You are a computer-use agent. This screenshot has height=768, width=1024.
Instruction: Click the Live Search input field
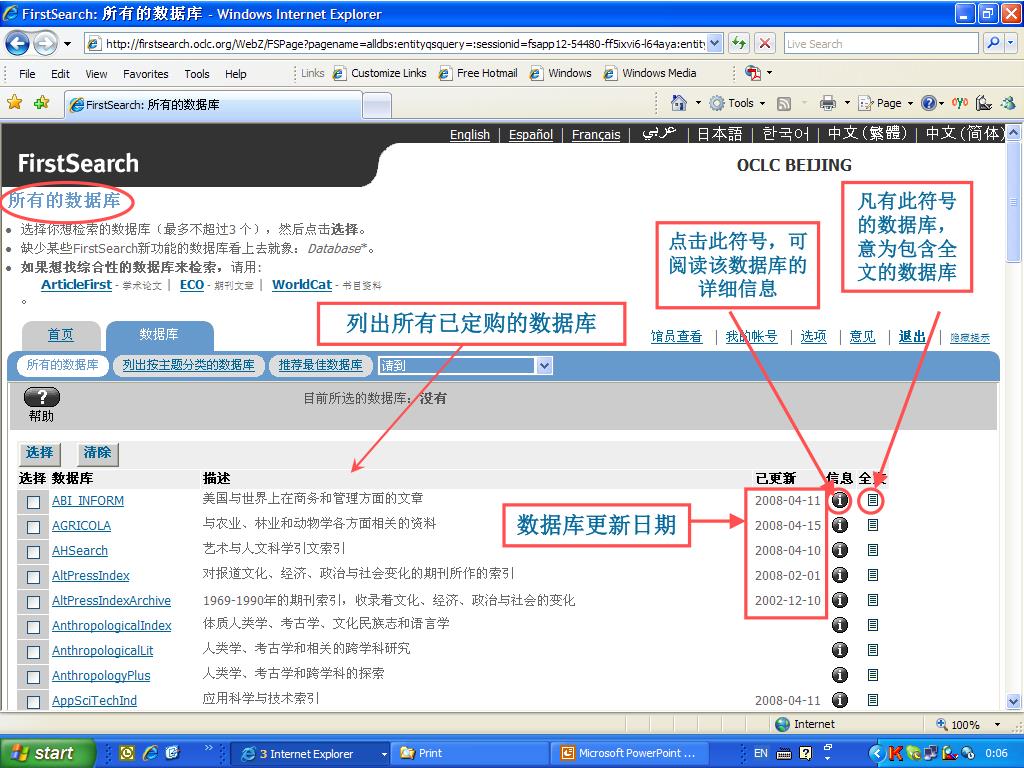tap(882, 44)
